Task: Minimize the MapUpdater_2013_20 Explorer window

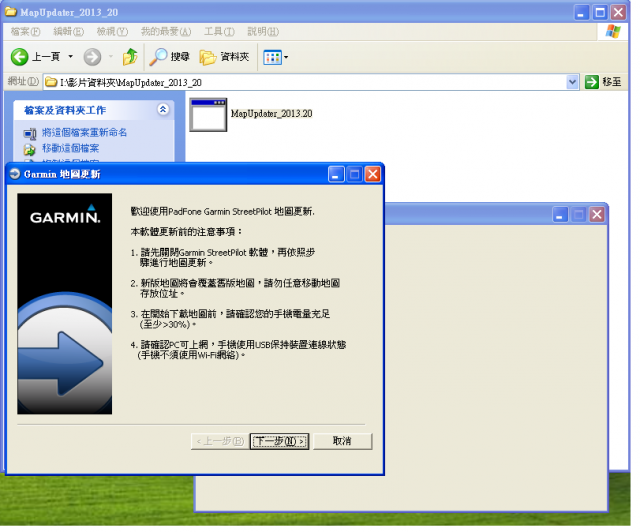Action: point(581,13)
